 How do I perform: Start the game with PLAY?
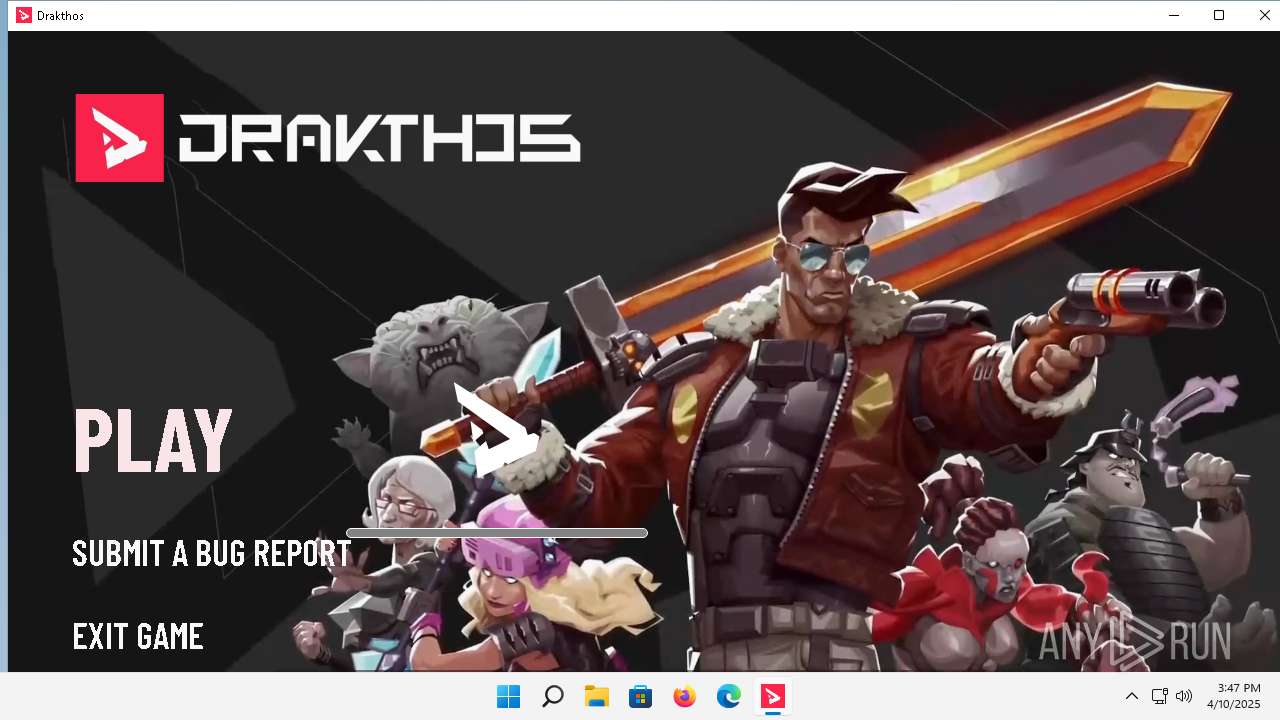[153, 439]
